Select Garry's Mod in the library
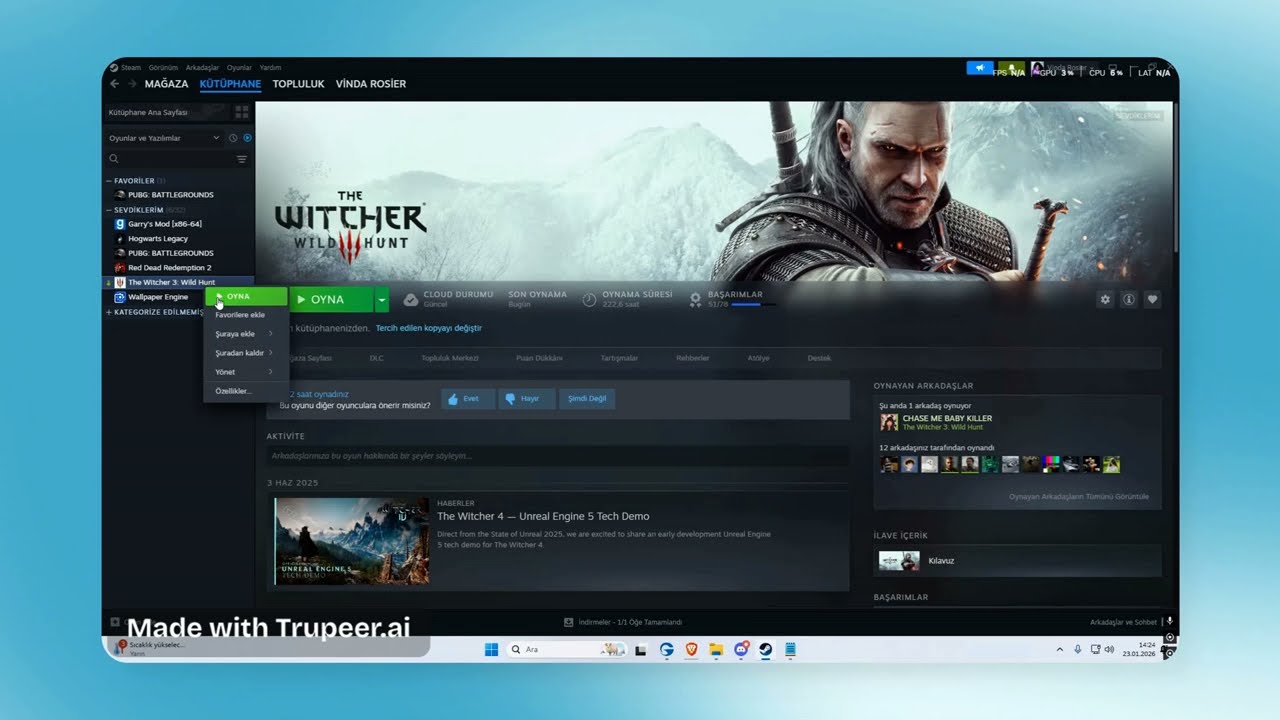This screenshot has height=720, width=1280. click(164, 224)
